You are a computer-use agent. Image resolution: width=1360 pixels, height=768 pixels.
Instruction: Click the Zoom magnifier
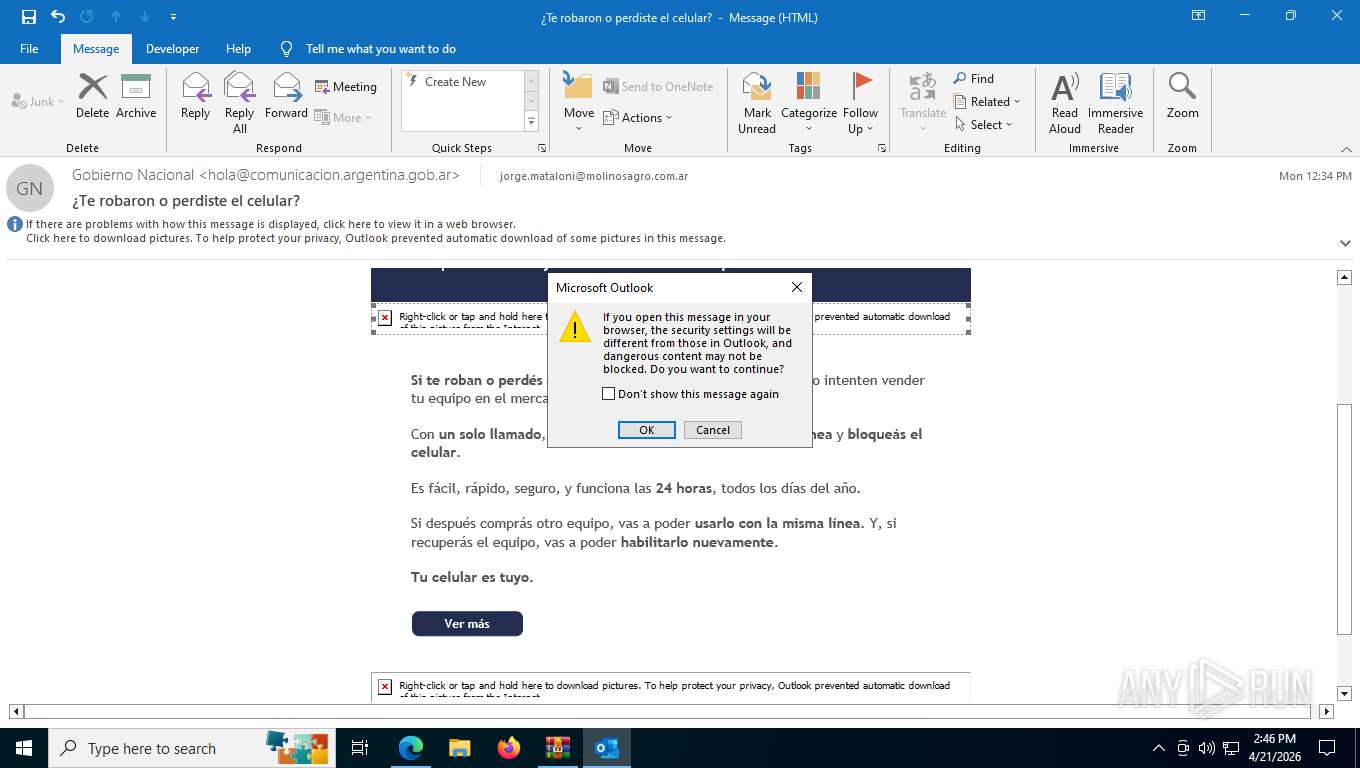[1182, 96]
